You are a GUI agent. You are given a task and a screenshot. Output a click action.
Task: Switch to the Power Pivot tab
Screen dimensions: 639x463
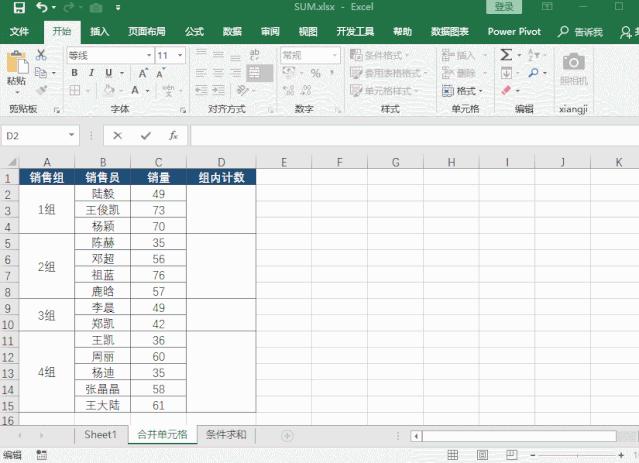click(514, 32)
